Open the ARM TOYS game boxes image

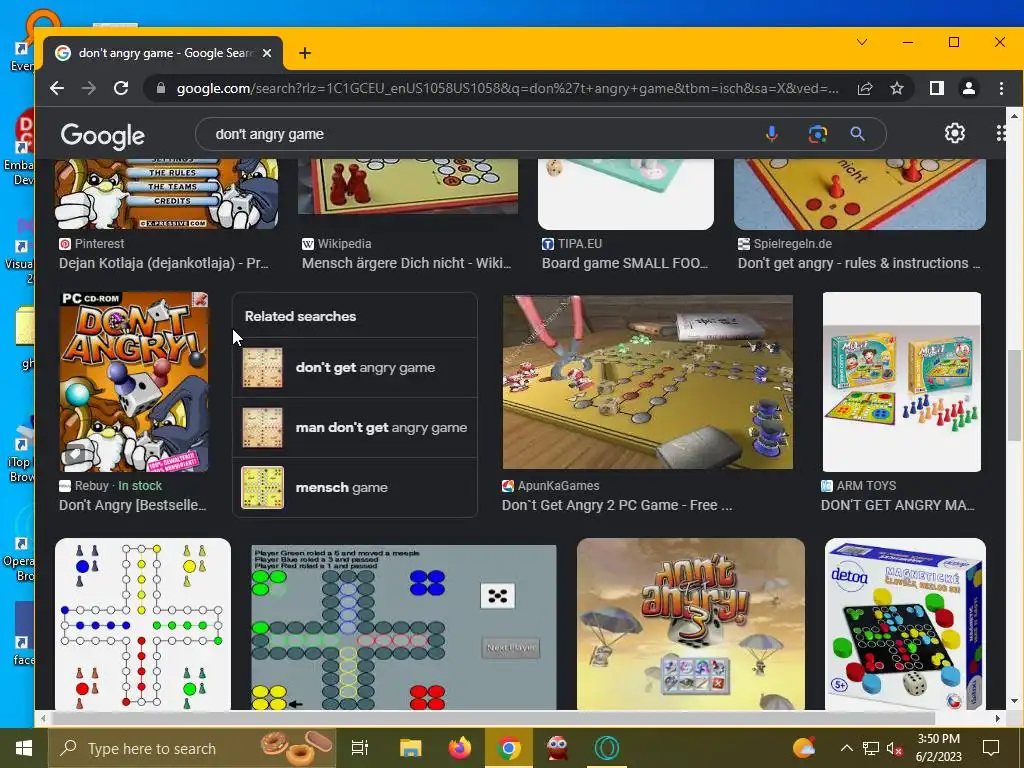pyautogui.click(x=902, y=382)
